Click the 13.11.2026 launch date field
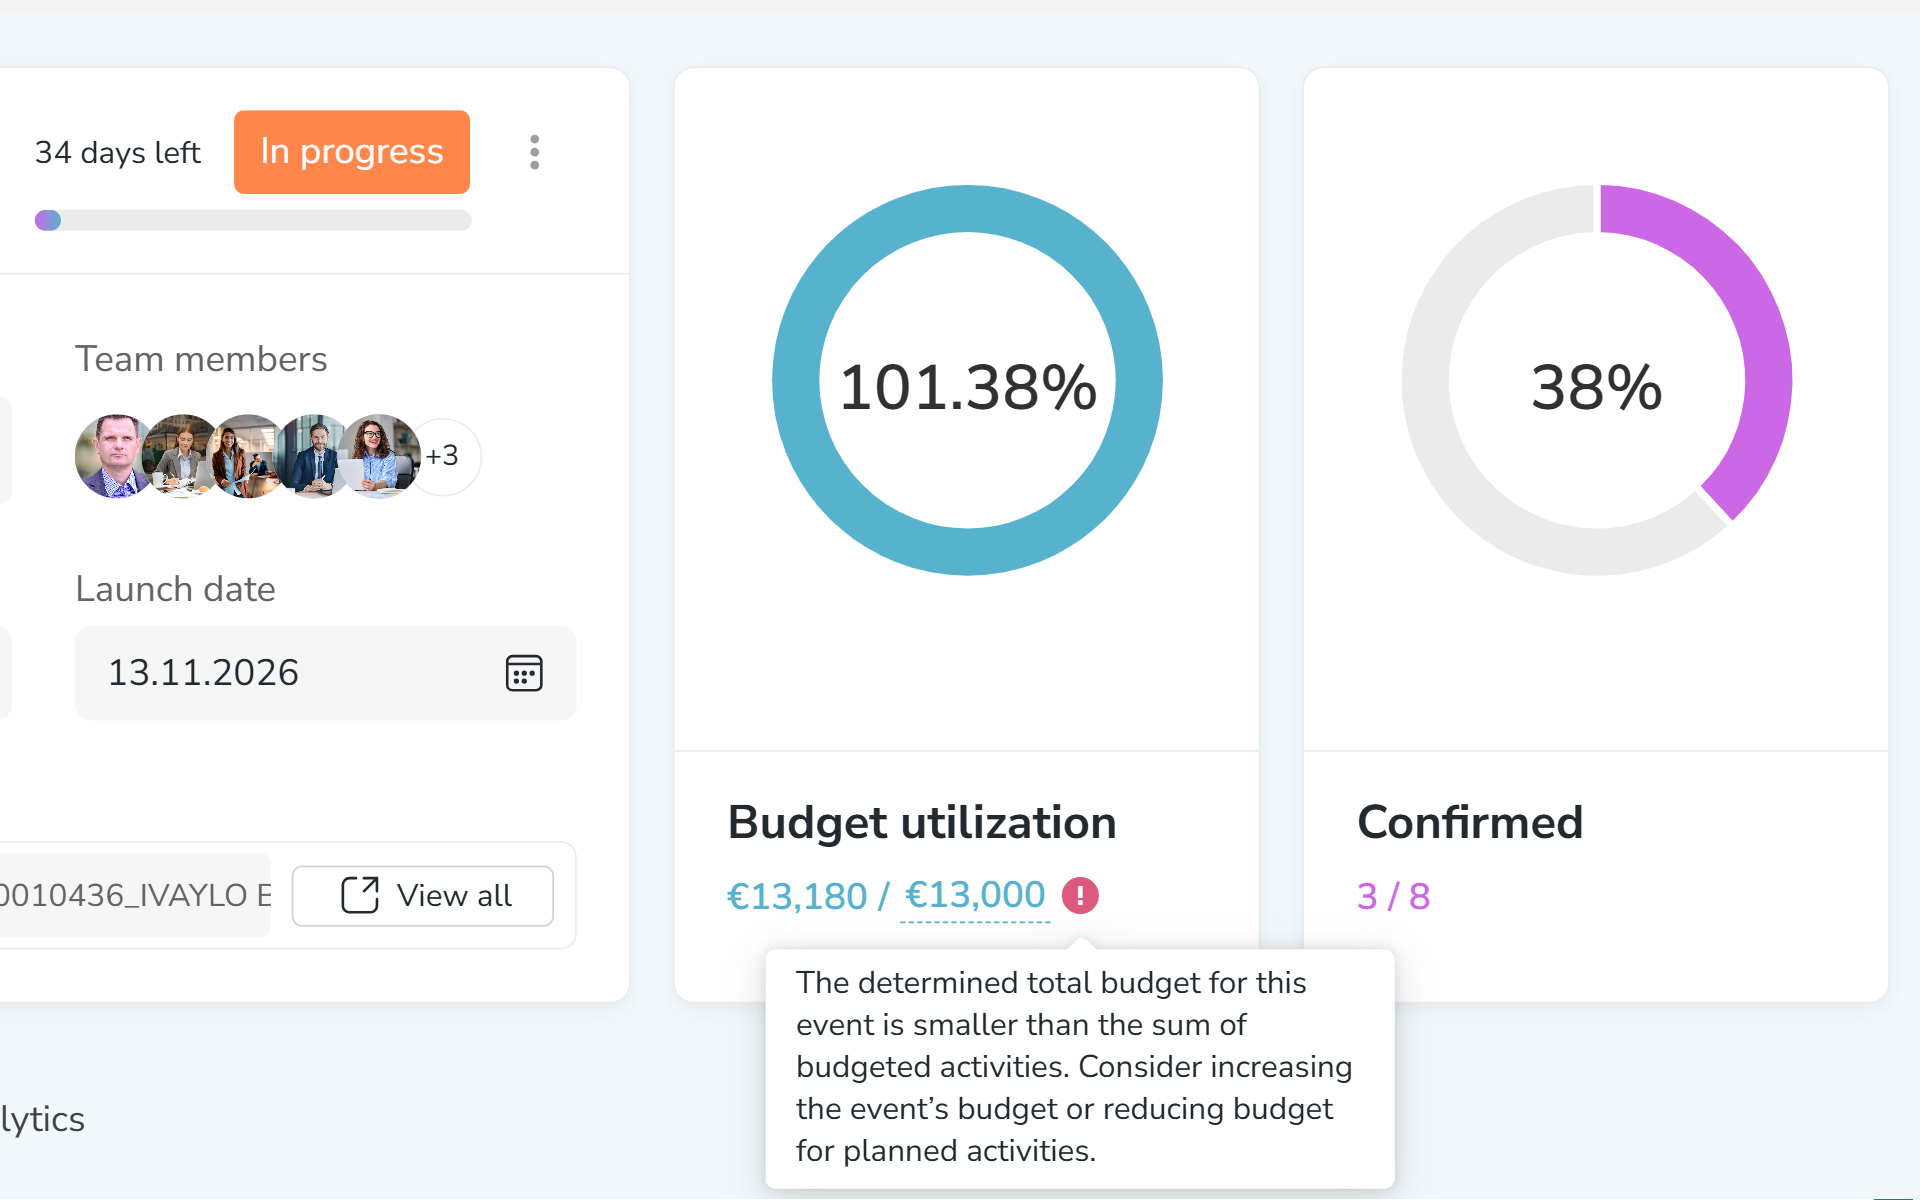Viewport: 1920px width, 1200px height. (x=326, y=673)
